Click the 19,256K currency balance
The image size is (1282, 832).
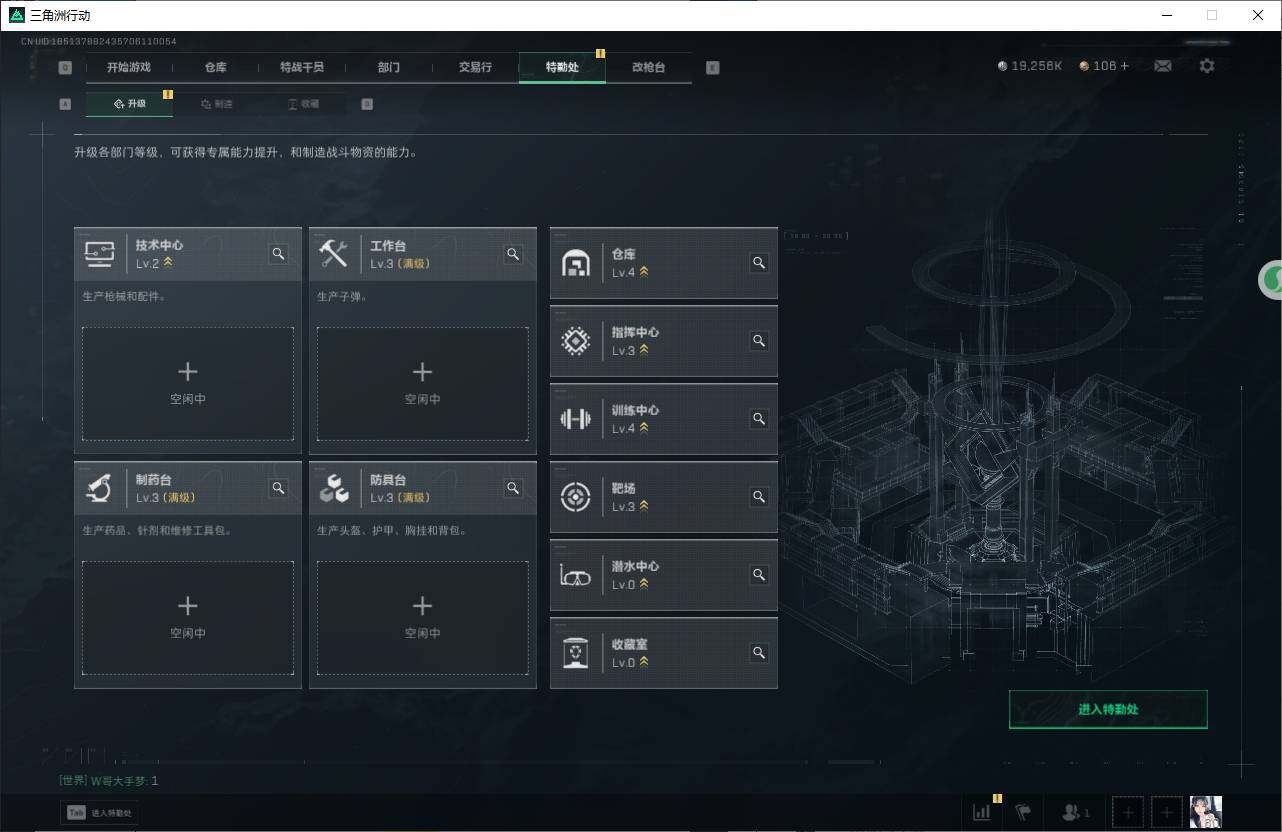pos(1030,66)
